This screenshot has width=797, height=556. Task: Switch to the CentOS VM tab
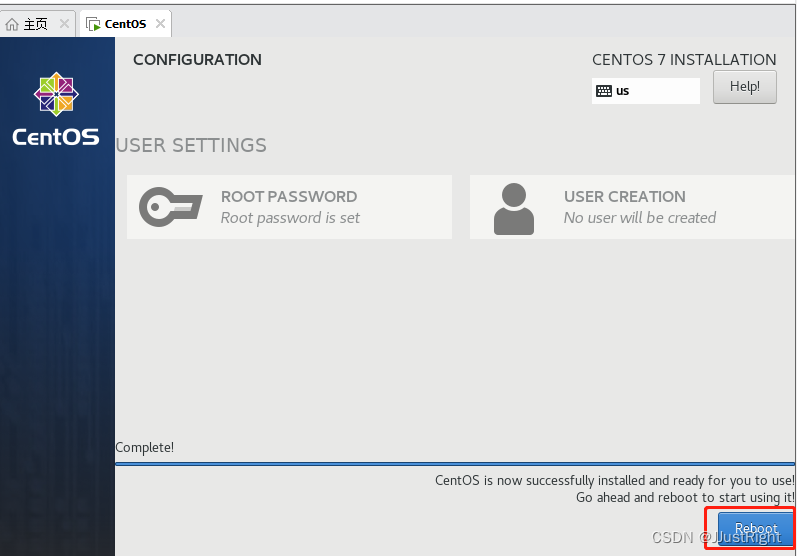tap(126, 24)
